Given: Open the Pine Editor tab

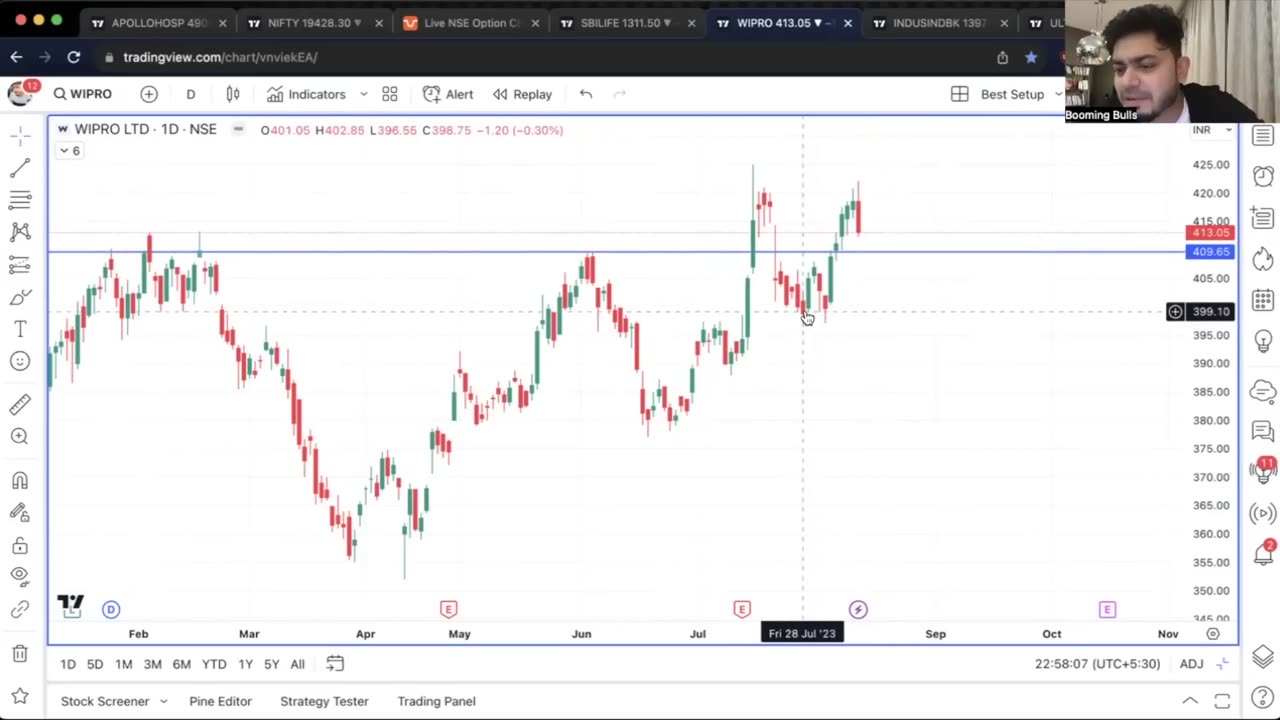Looking at the screenshot, I should (220, 701).
